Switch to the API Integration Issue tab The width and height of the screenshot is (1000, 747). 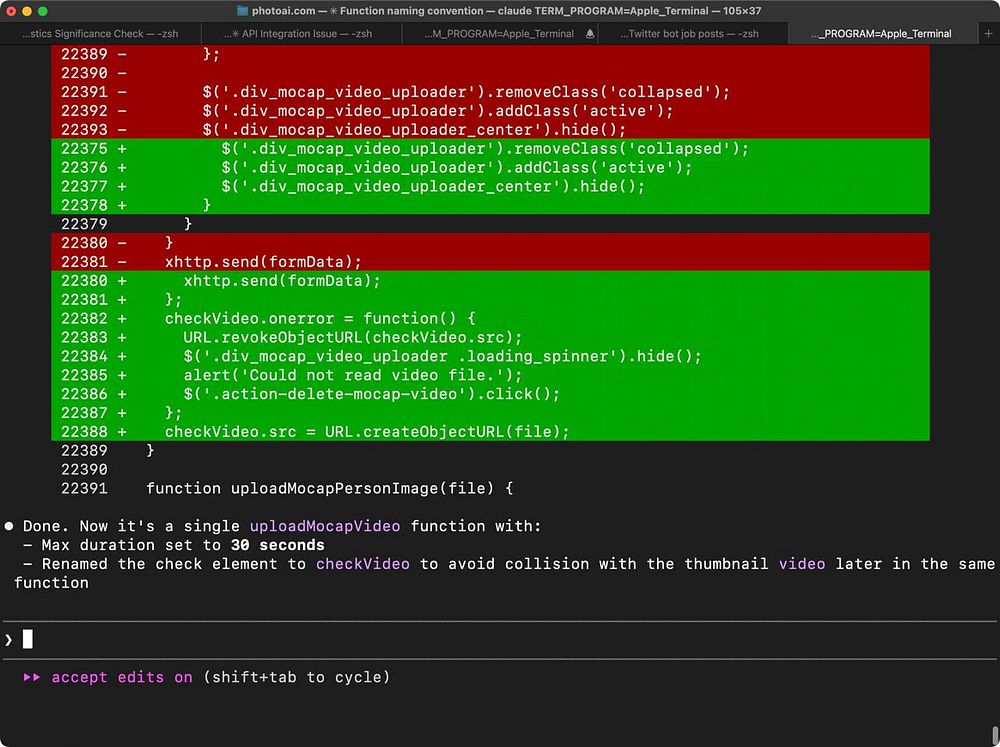click(301, 34)
